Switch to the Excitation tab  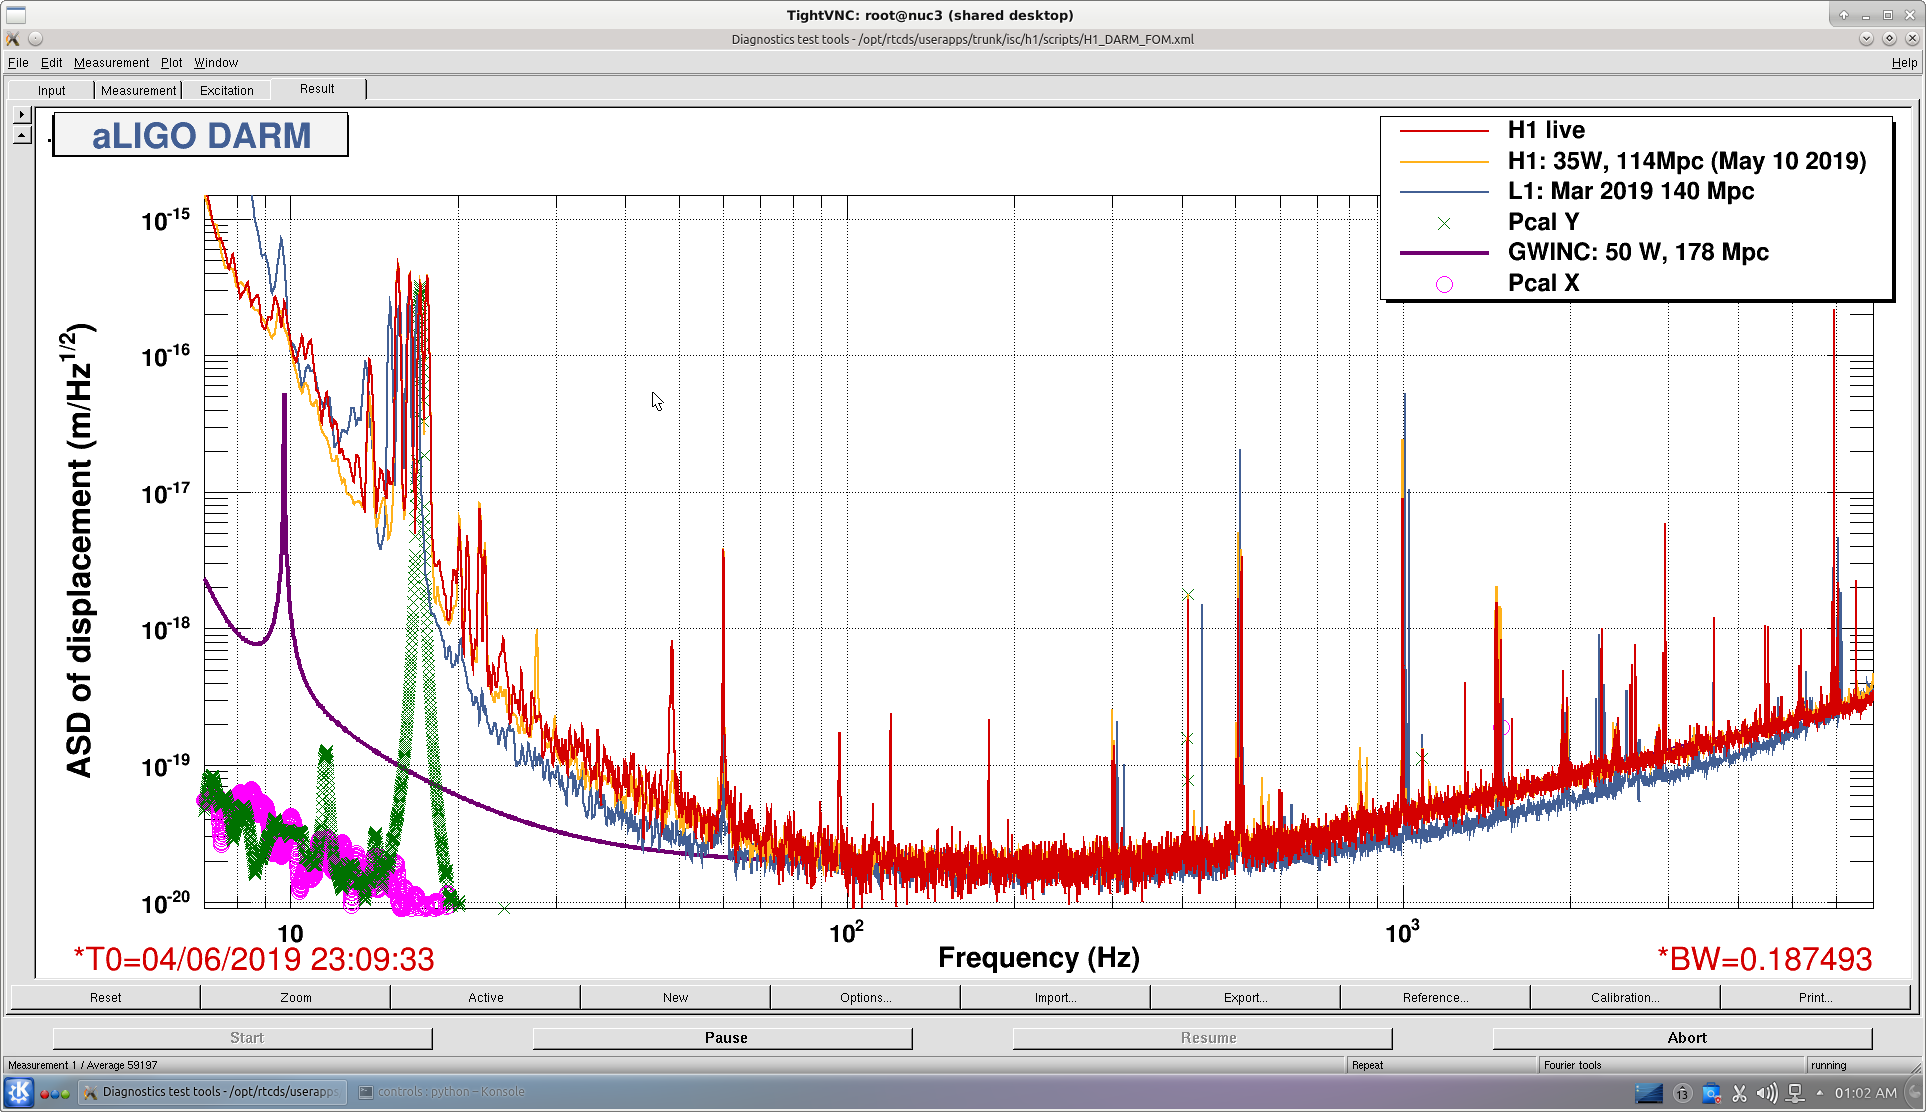point(227,90)
